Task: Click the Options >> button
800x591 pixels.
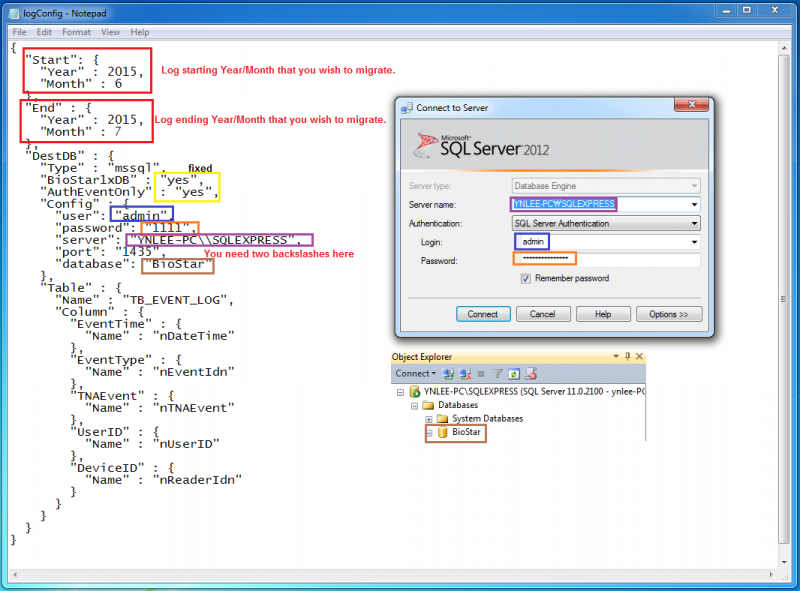Action: click(668, 314)
